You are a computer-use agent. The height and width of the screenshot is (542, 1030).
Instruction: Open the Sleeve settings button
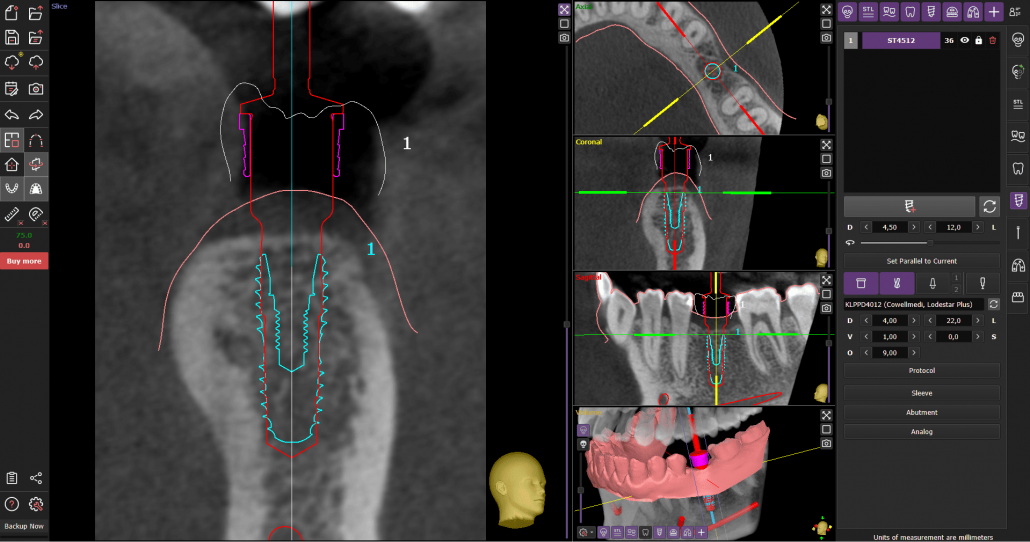922,393
